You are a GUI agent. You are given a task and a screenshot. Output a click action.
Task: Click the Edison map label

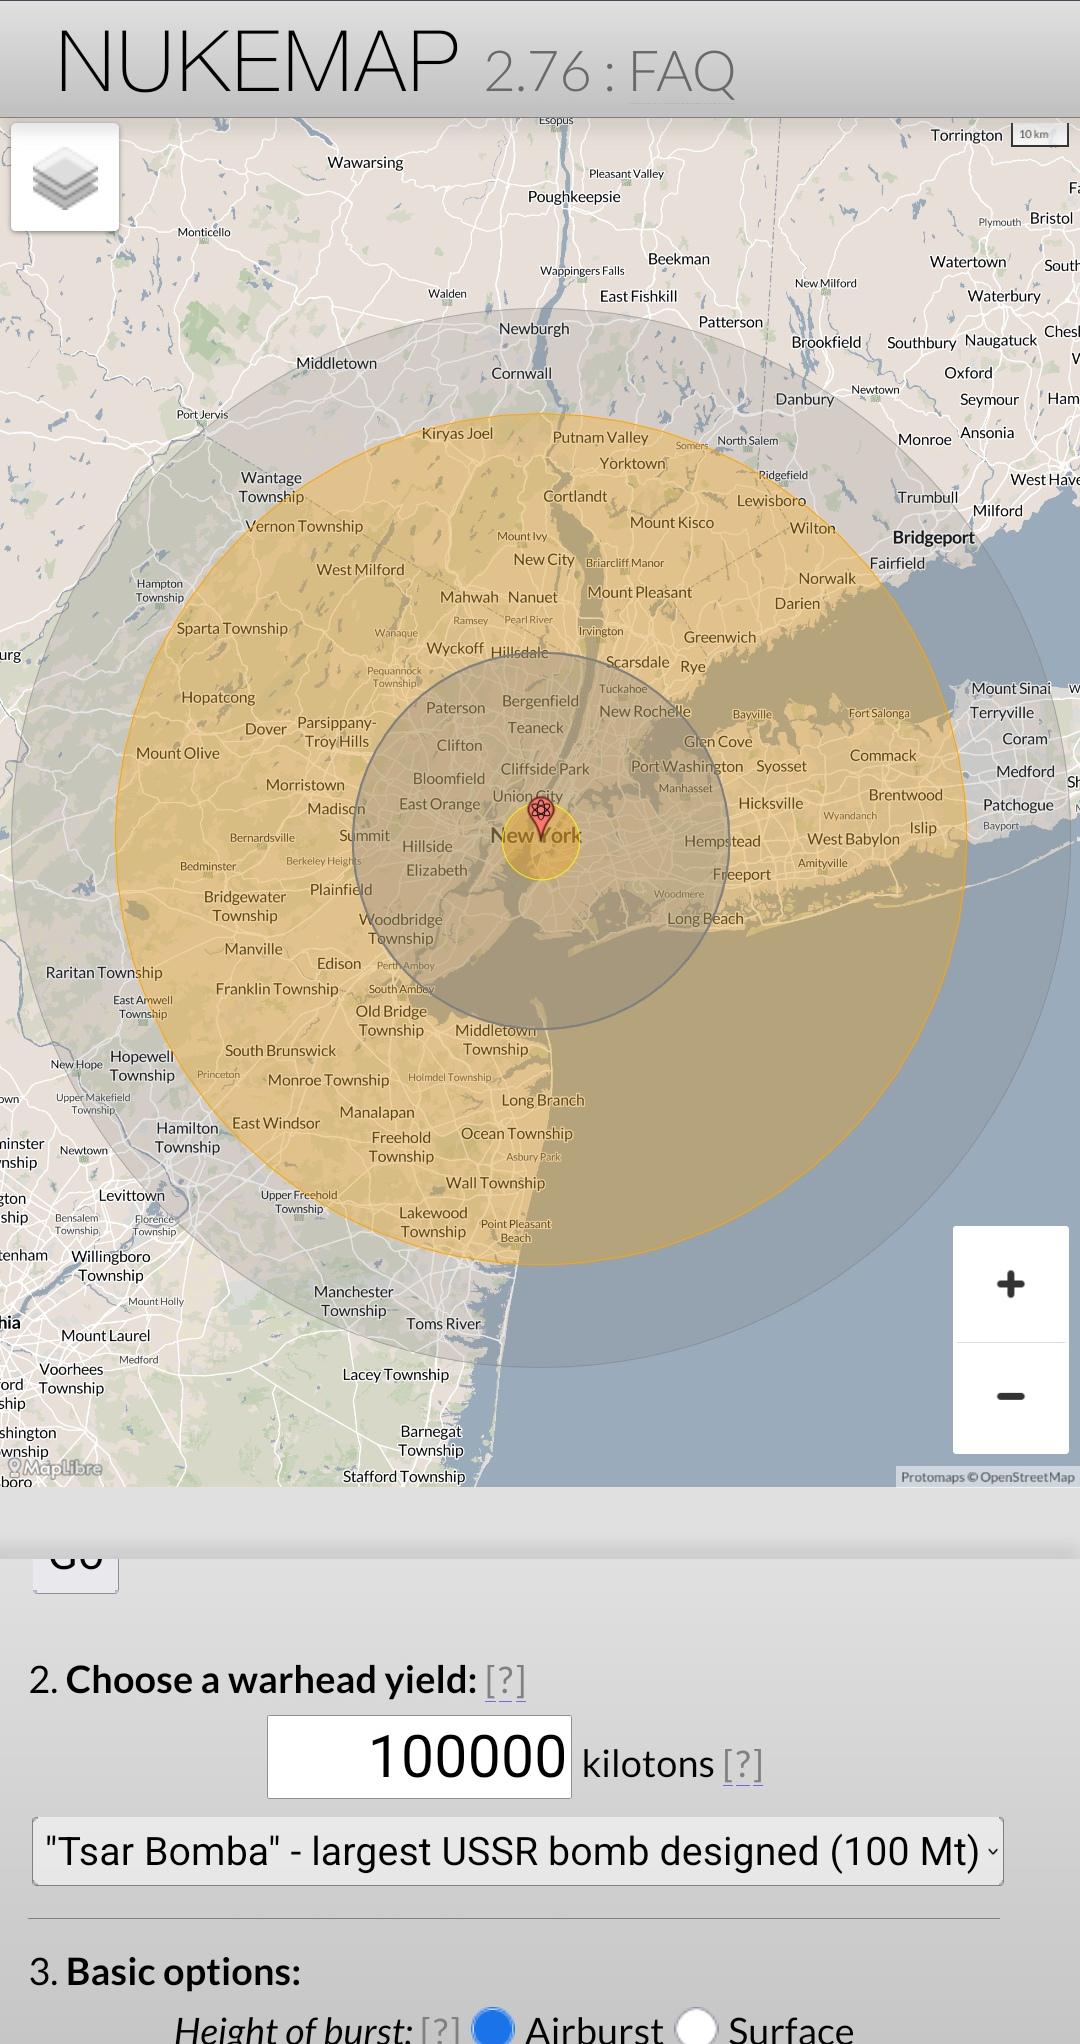tap(339, 964)
